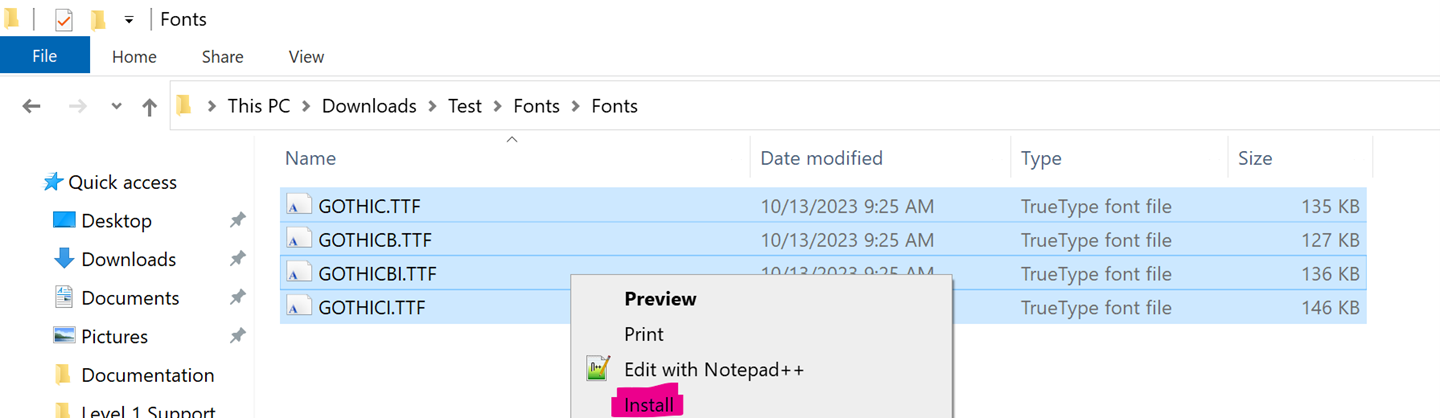Viewport: 1440px width, 418px height.
Task: Switch to the Home ribbon tab
Action: 134,57
